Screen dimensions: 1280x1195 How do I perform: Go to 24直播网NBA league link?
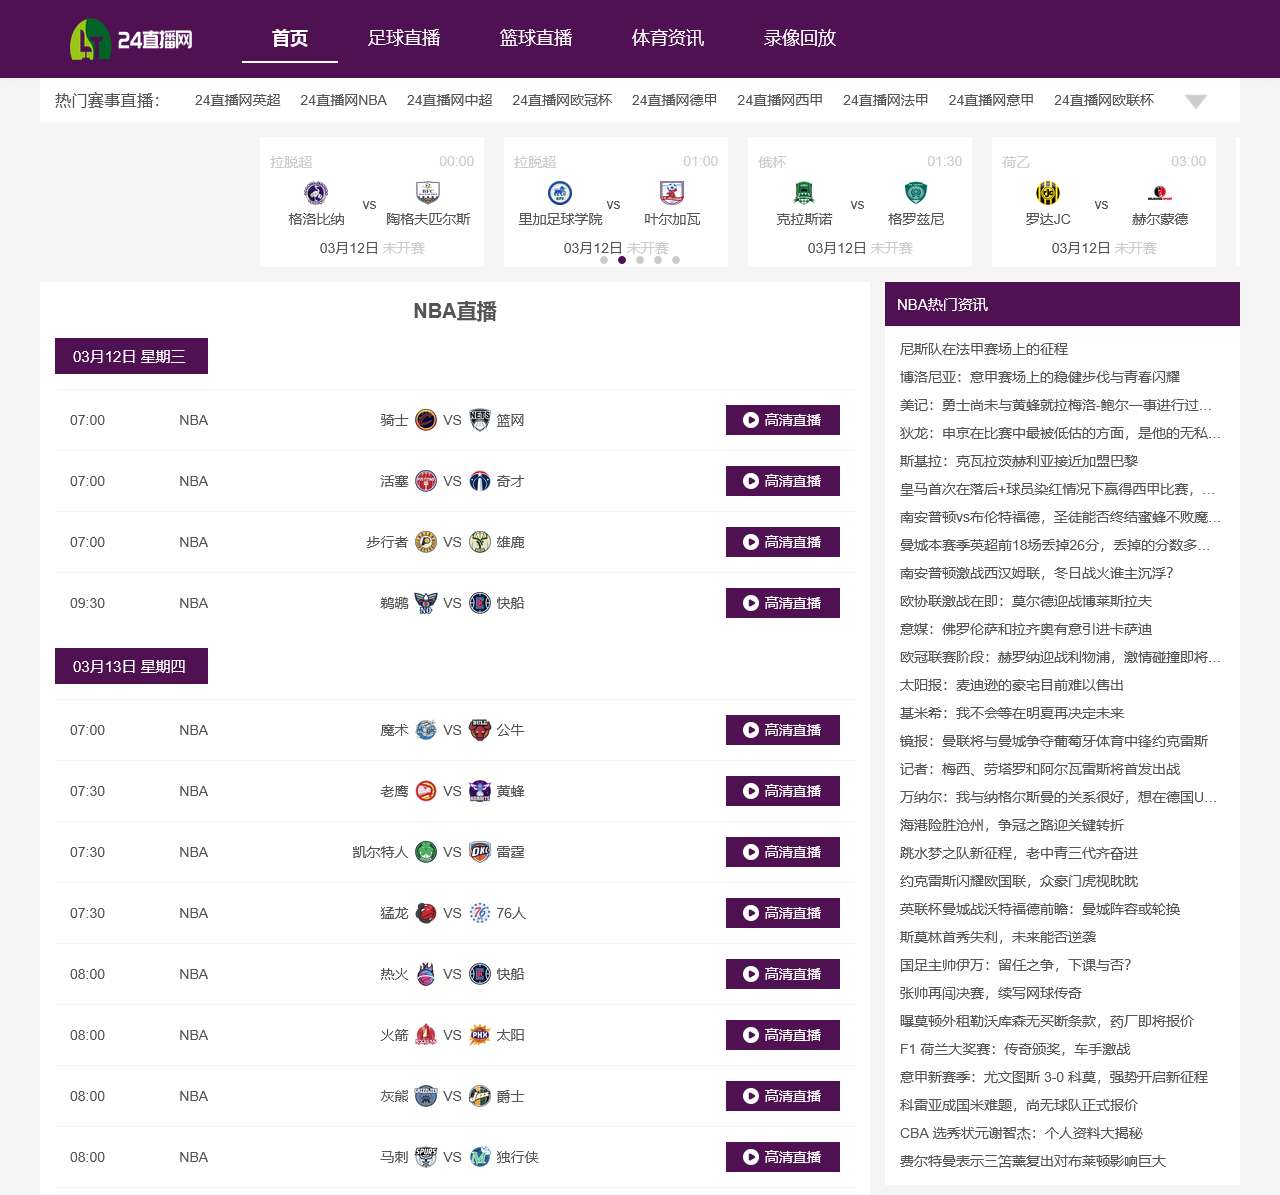(343, 100)
